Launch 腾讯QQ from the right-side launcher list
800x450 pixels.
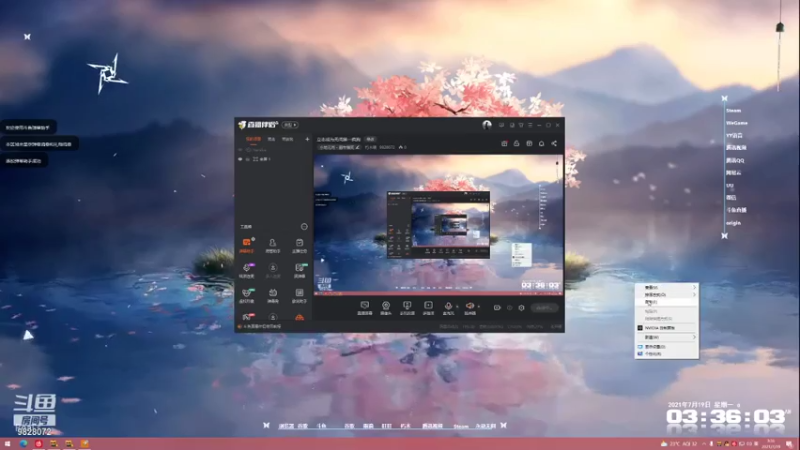(735, 160)
